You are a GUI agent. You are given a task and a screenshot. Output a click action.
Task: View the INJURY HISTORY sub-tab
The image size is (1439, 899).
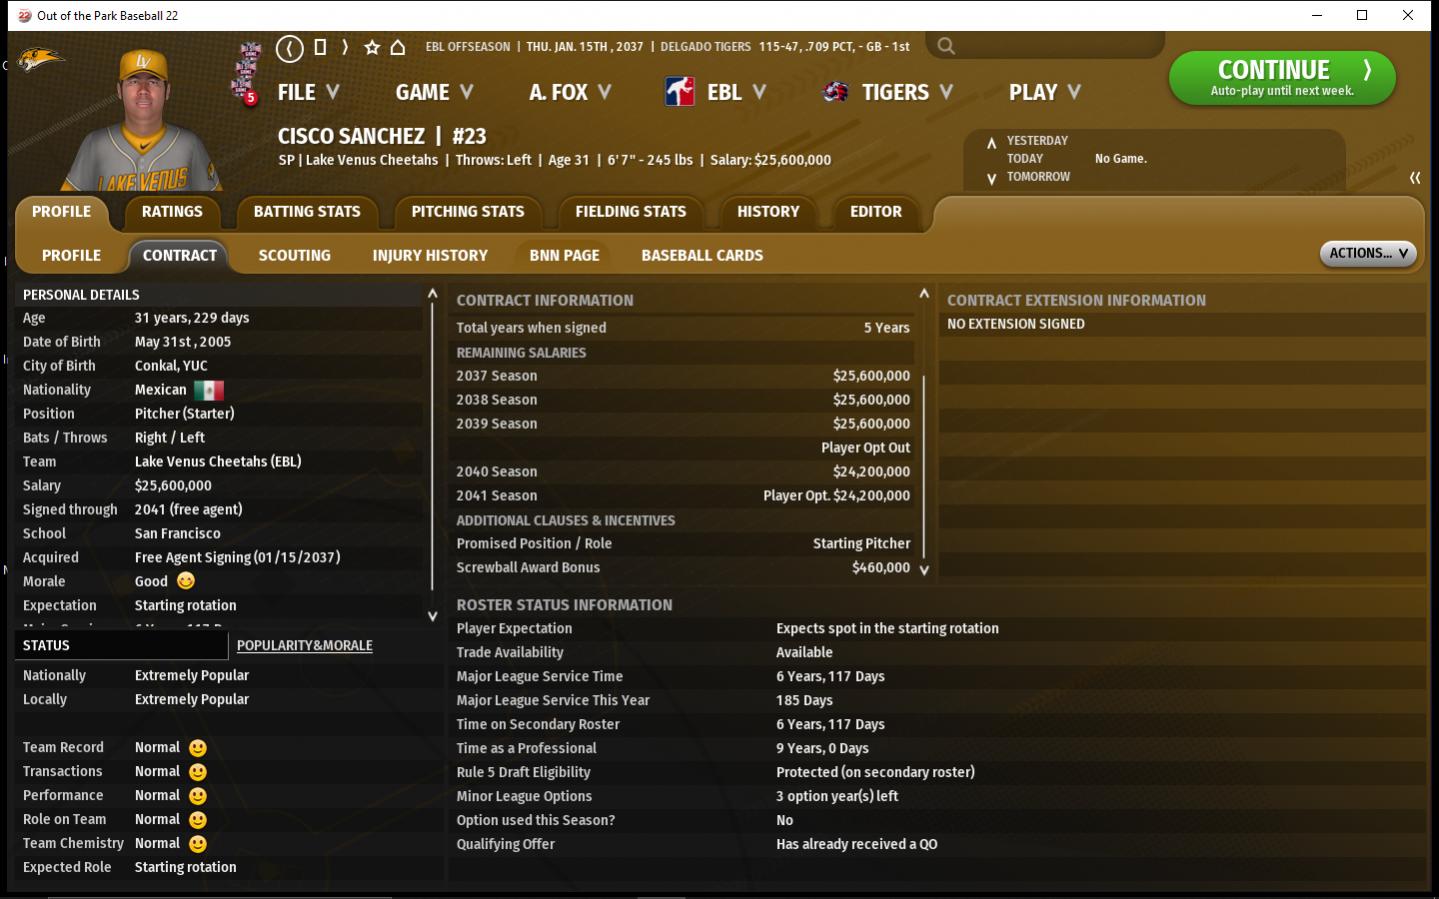click(x=430, y=256)
